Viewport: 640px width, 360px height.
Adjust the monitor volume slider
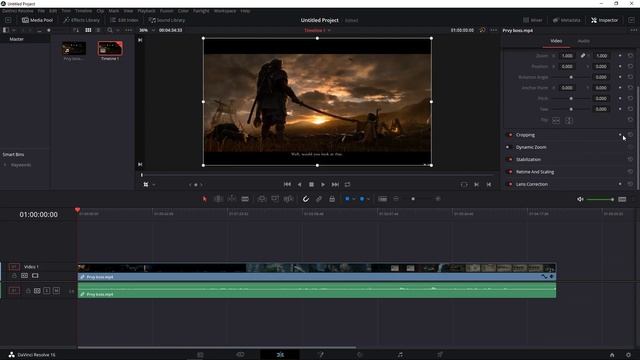[x=601, y=199]
